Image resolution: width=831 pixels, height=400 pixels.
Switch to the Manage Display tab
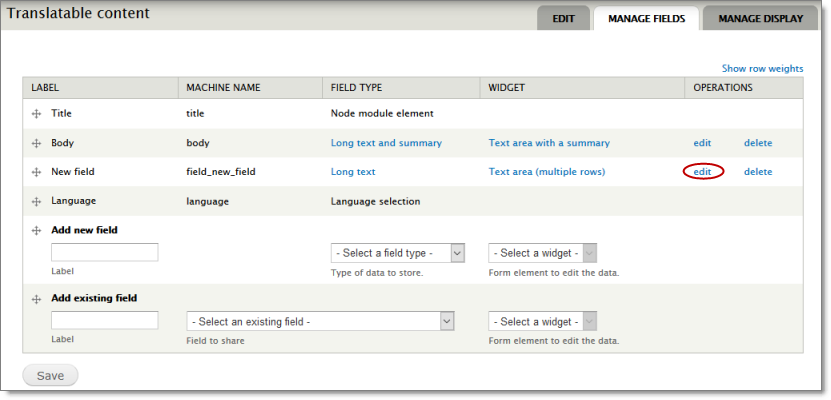coord(760,18)
